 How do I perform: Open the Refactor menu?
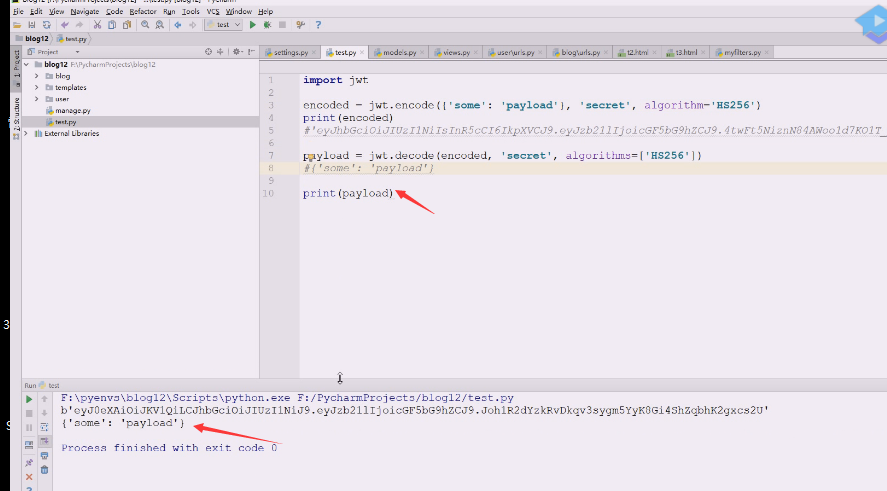pyautogui.click(x=143, y=11)
